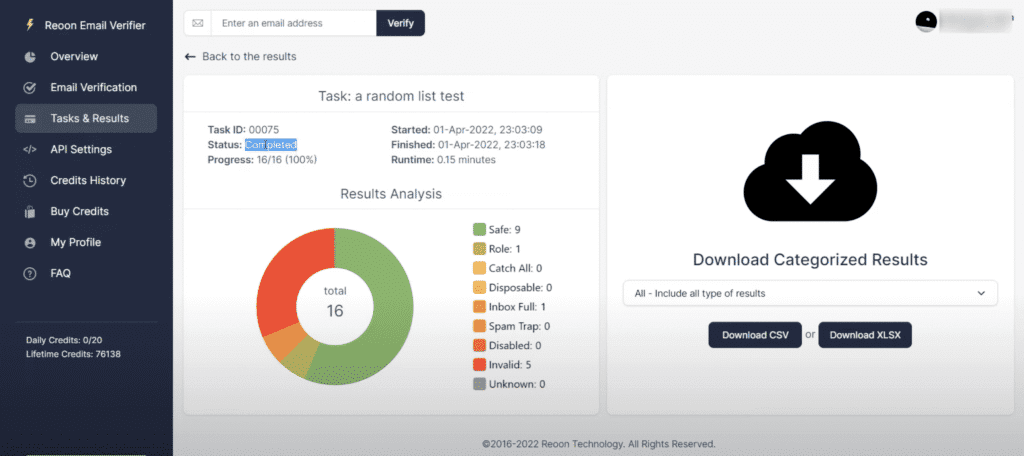Click the FAQ question mark icon
The image size is (1024, 456).
(30, 273)
